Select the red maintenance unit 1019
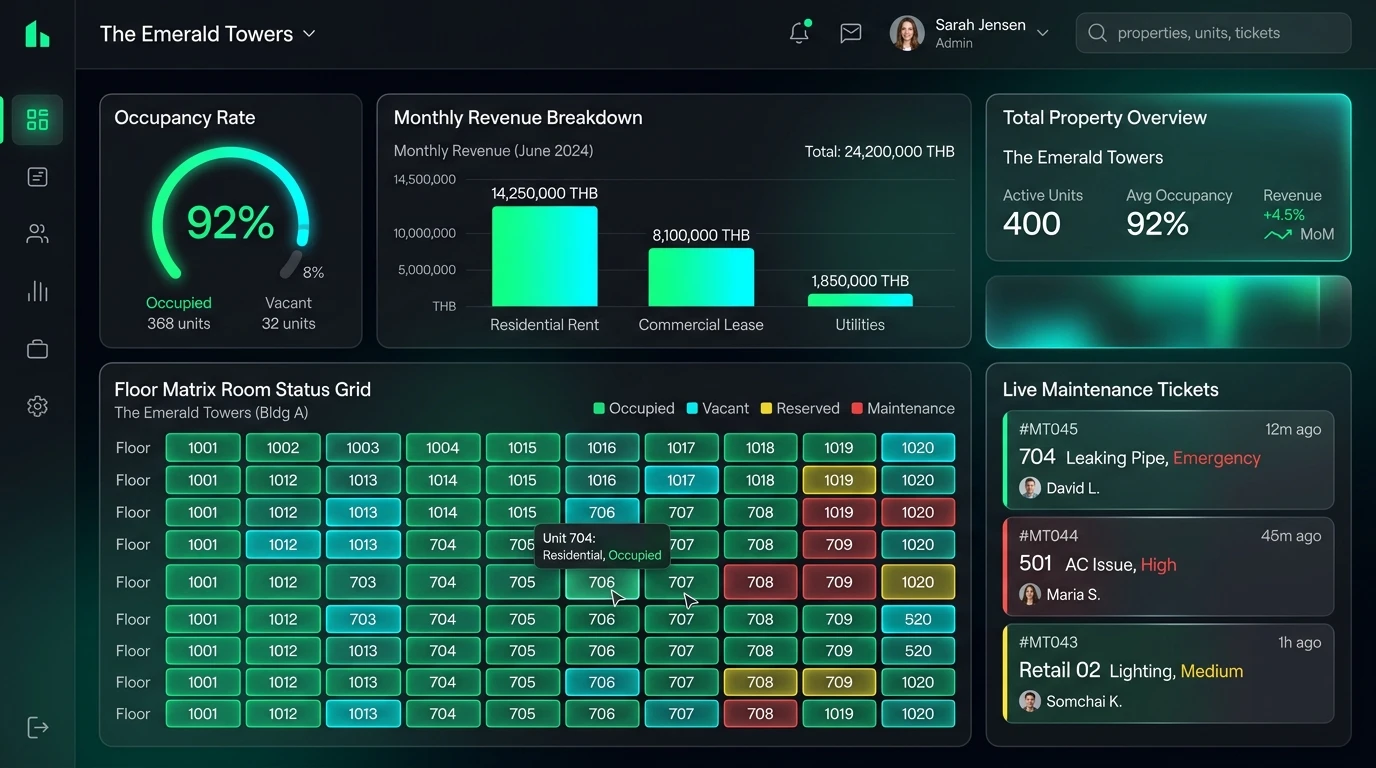 click(x=838, y=512)
